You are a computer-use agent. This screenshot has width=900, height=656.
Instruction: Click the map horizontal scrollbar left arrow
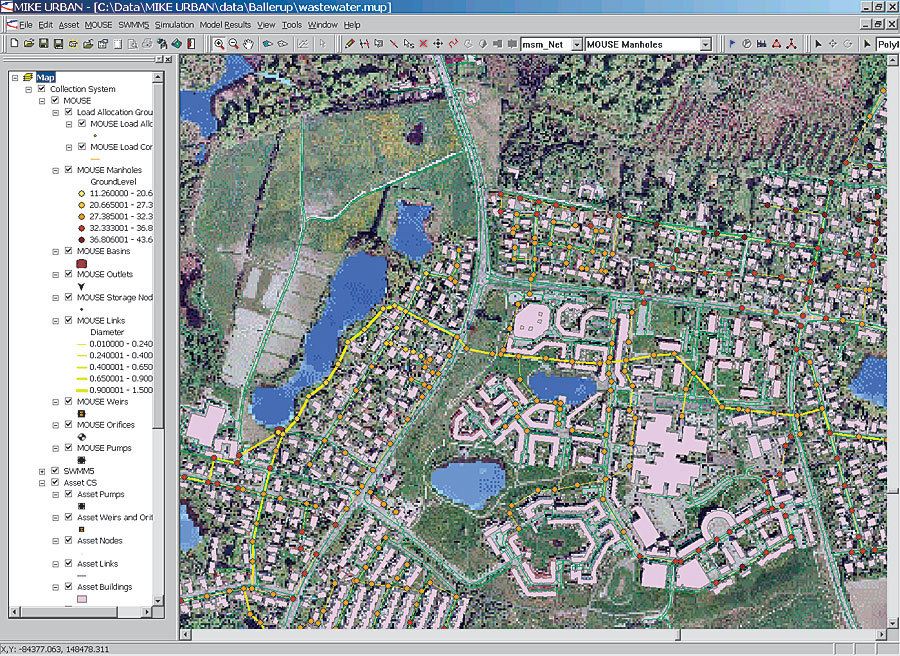point(185,634)
